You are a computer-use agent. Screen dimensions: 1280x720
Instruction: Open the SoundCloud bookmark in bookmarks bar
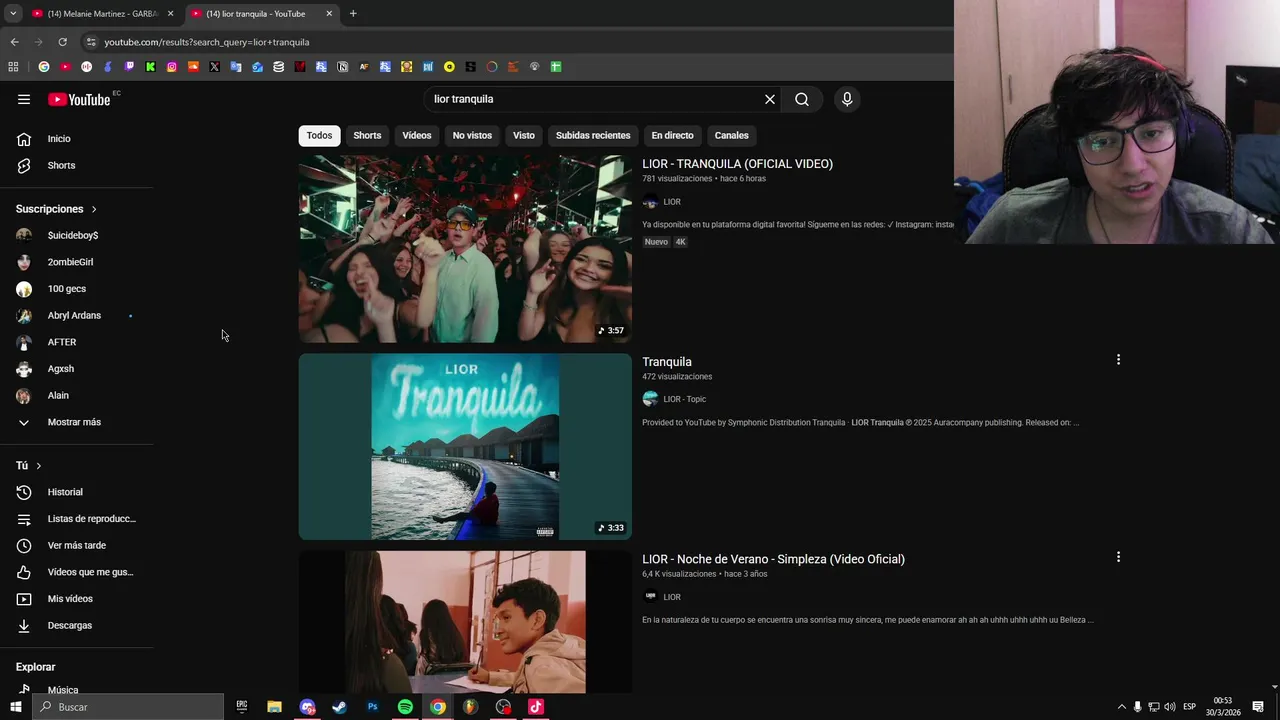(x=193, y=67)
